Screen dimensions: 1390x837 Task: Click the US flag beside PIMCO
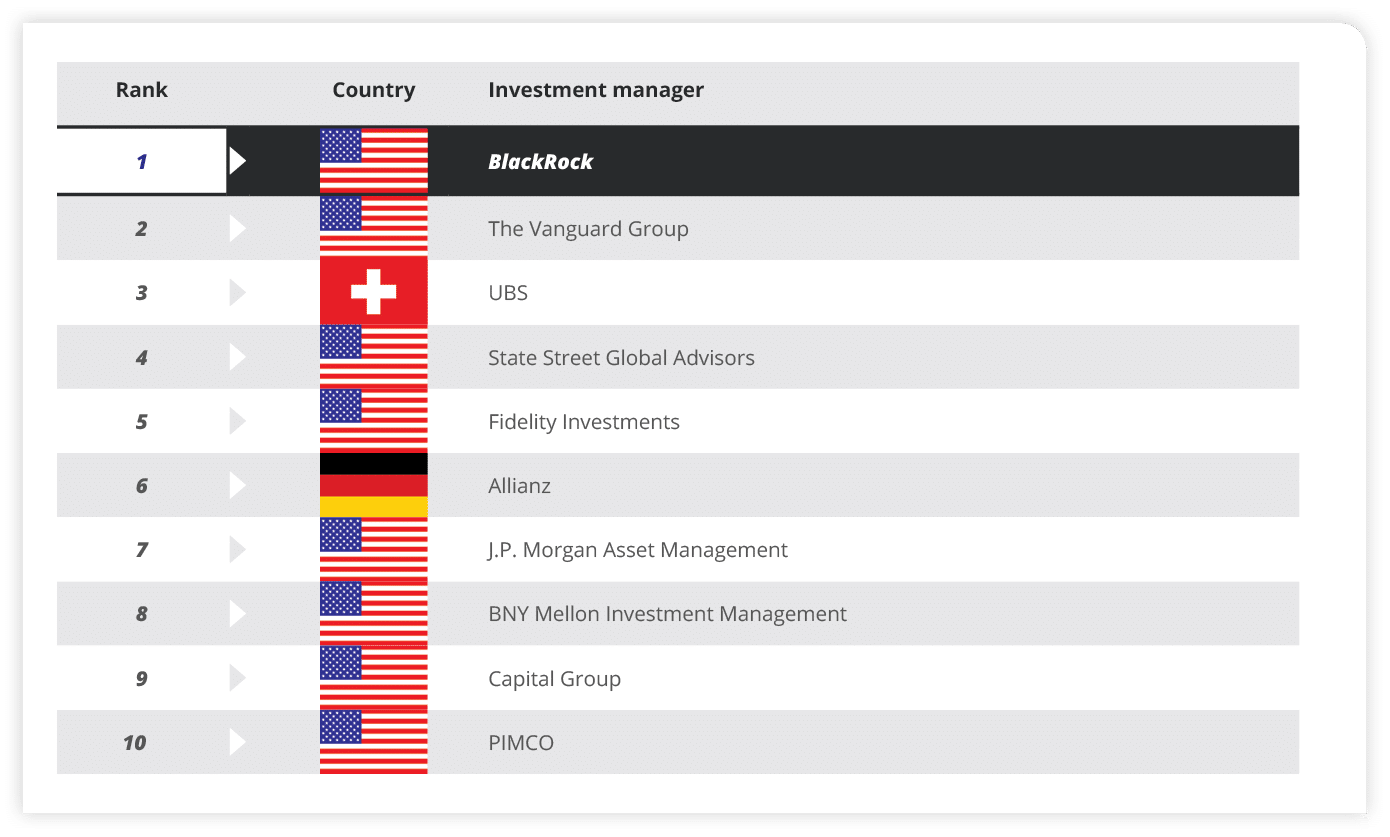pos(373,741)
